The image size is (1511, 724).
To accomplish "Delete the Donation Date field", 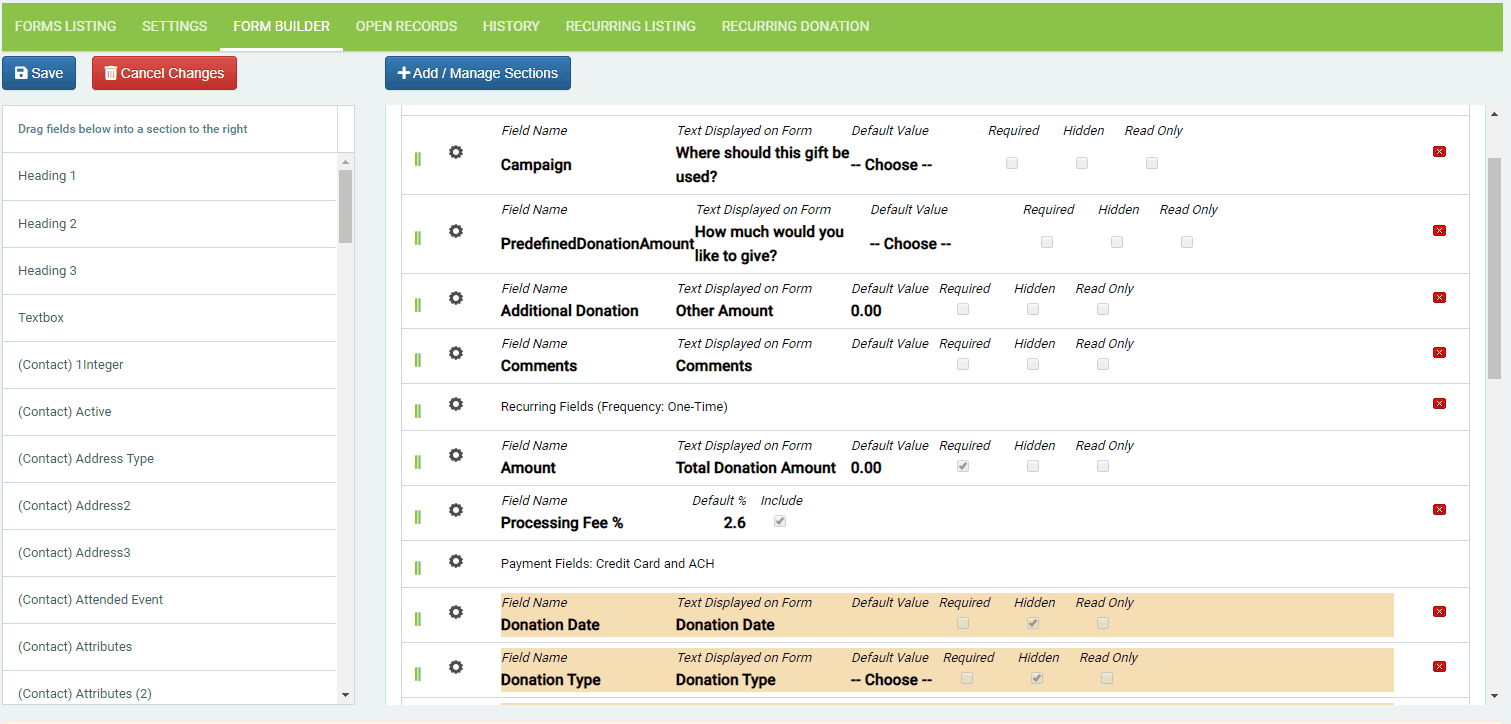I will click(1439, 611).
